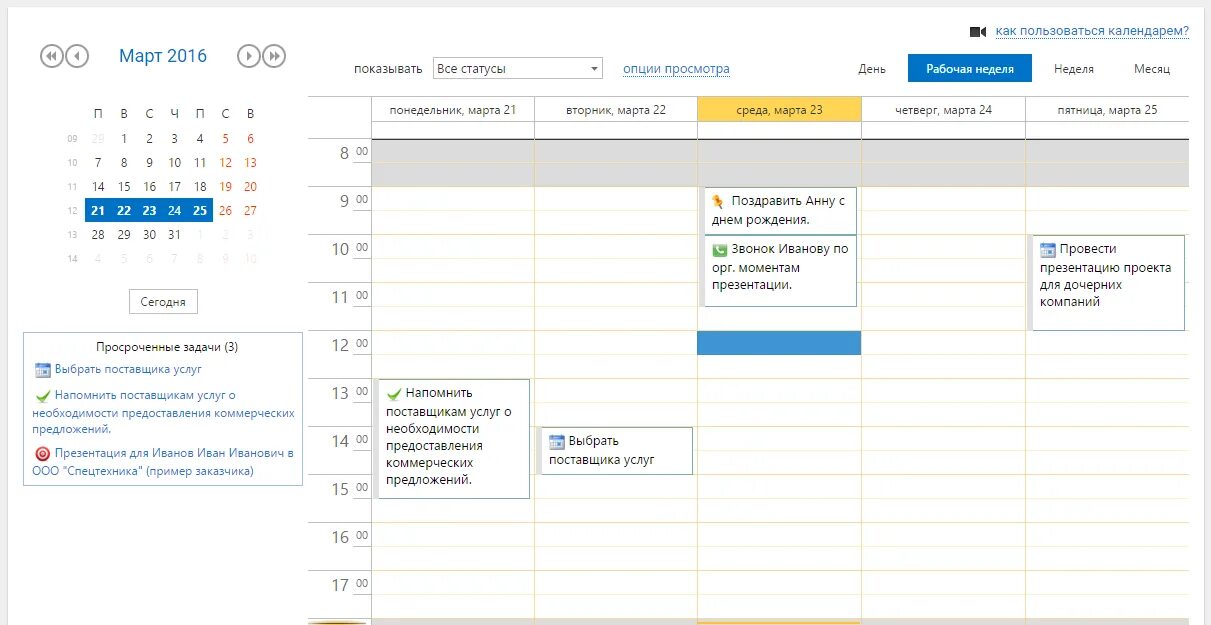Image resolution: width=1211 pixels, height=625 pixels.
Task: Click the 13 00 hour label
Action: [350, 393]
